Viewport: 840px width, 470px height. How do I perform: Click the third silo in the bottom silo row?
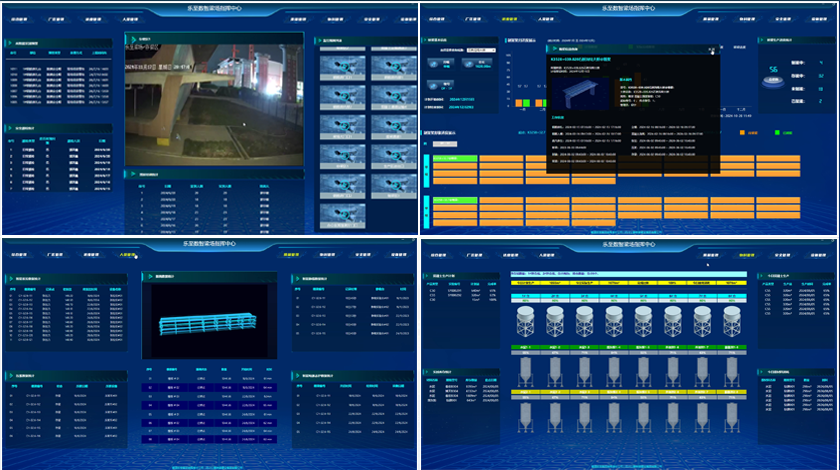point(584,417)
